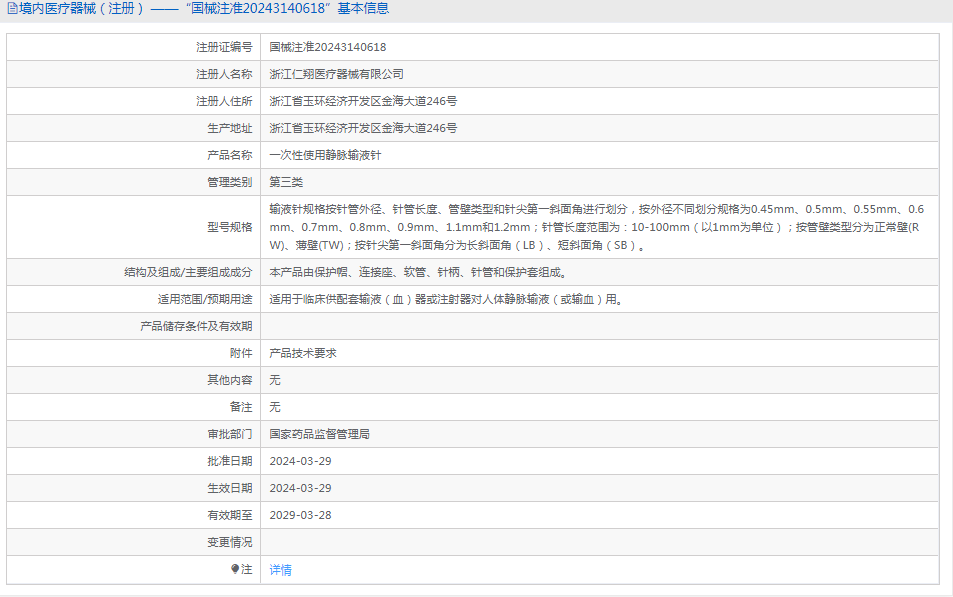This screenshot has width=953, height=597.
Task: Click the 注册证编号 label
Action: pyautogui.click(x=224, y=47)
